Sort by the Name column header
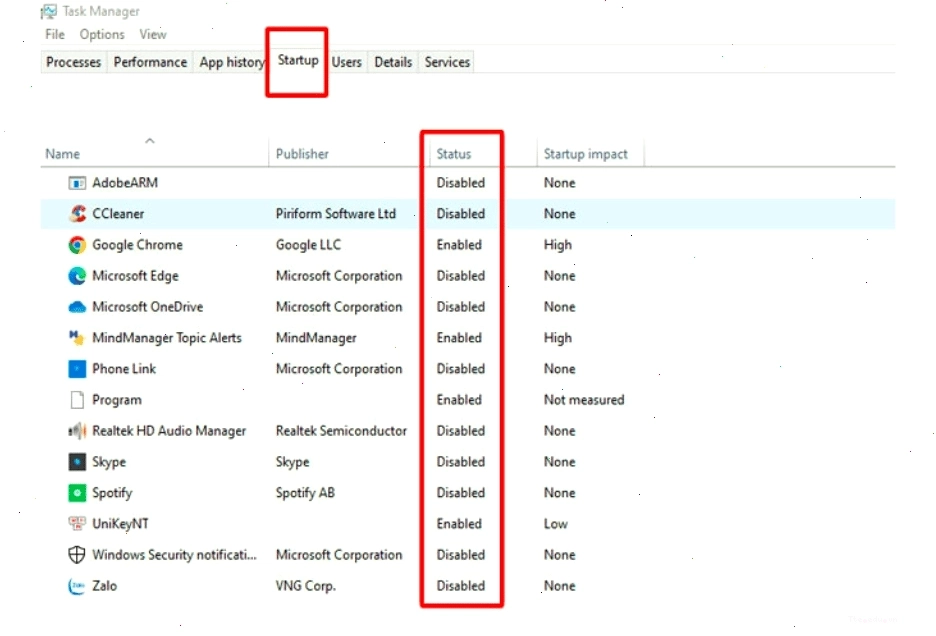Viewport: 936px width, 636px height. (x=63, y=154)
